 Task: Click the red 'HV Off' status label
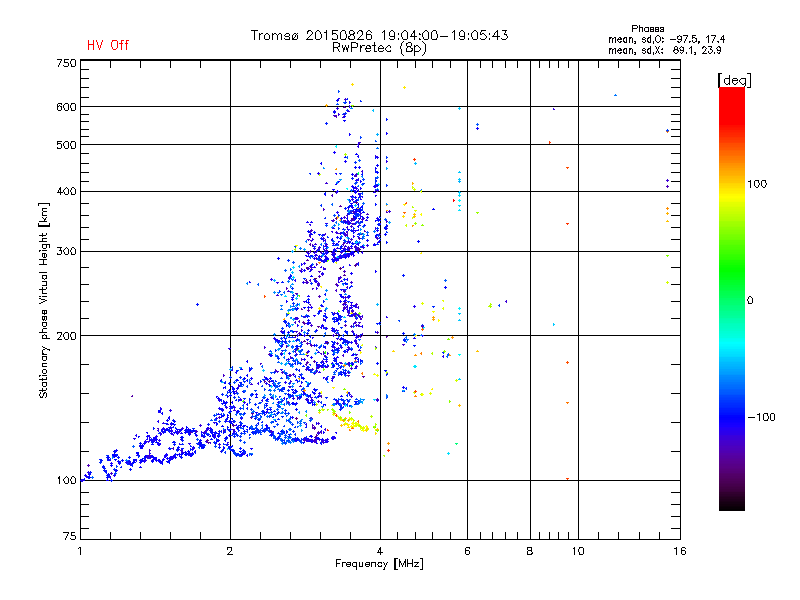tap(108, 45)
